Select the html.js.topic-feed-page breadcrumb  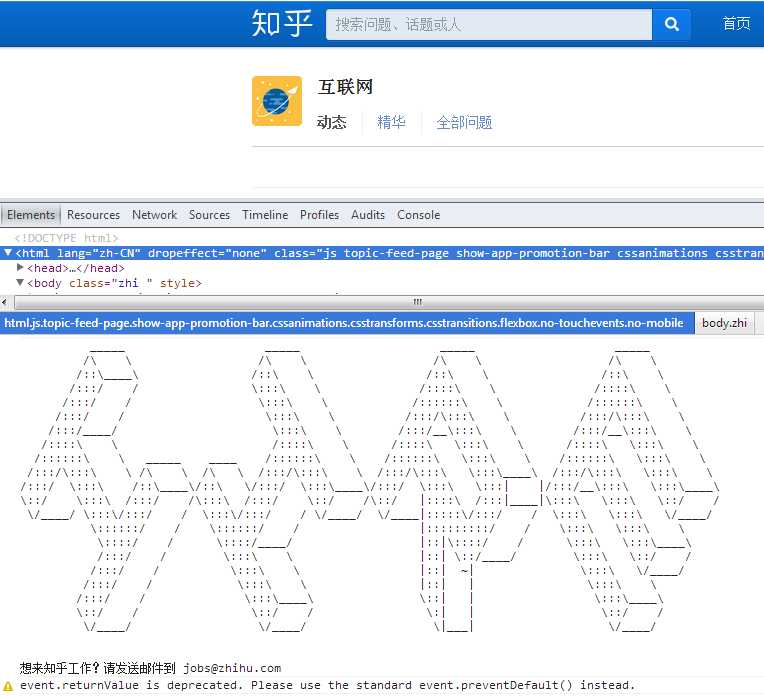click(344, 323)
